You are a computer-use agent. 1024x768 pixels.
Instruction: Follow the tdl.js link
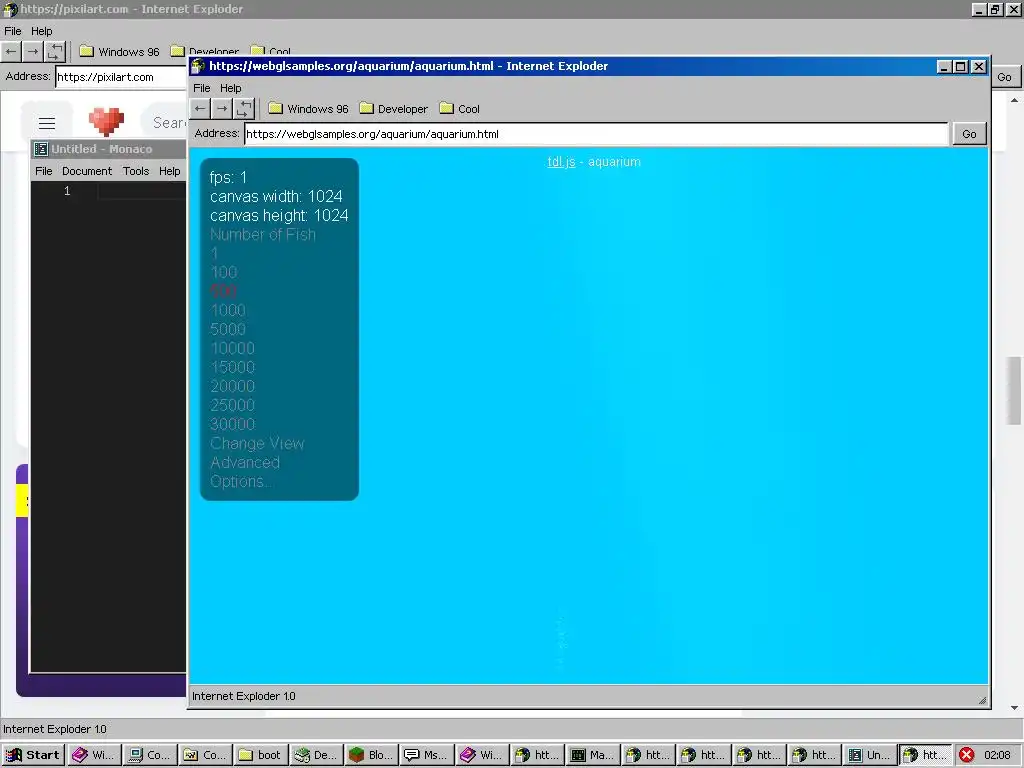click(x=561, y=162)
